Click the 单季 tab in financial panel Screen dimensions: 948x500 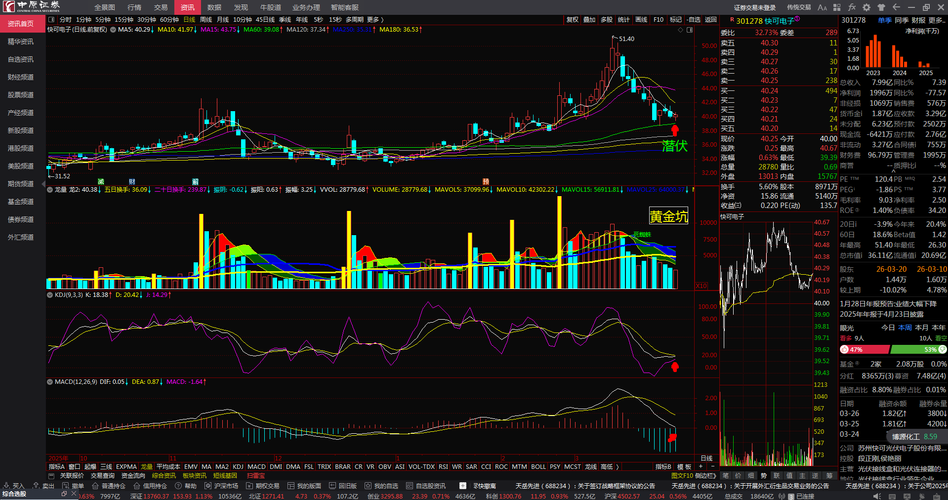[x=885, y=19]
